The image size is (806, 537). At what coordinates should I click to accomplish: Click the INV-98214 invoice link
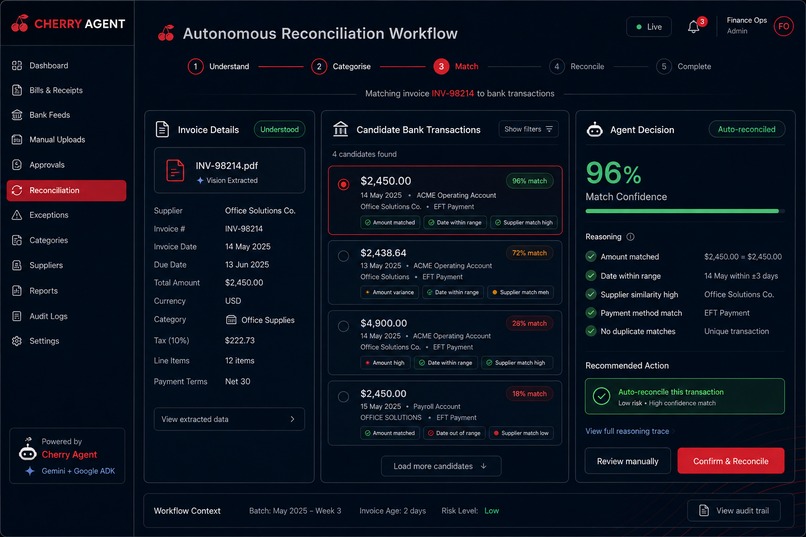[452, 94]
